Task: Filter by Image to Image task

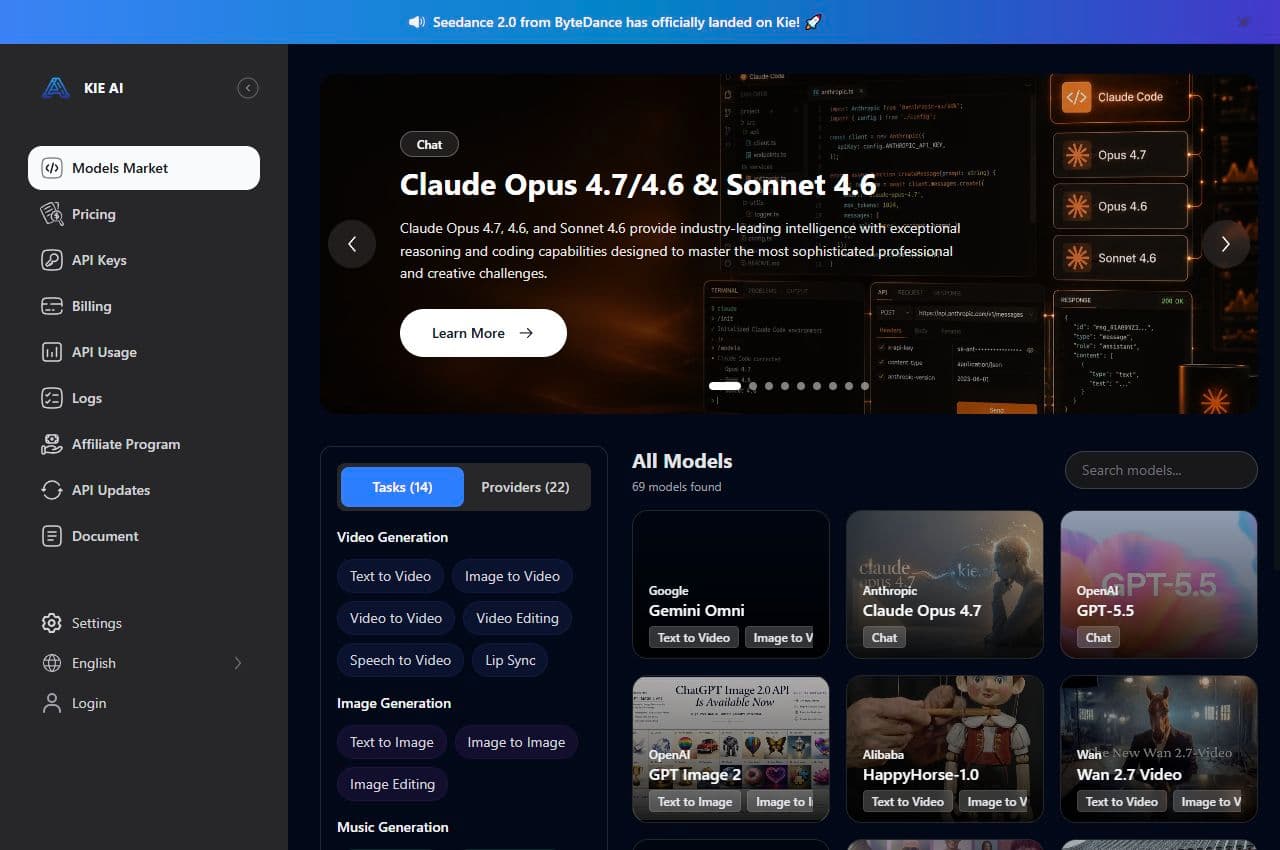Action: [516, 742]
